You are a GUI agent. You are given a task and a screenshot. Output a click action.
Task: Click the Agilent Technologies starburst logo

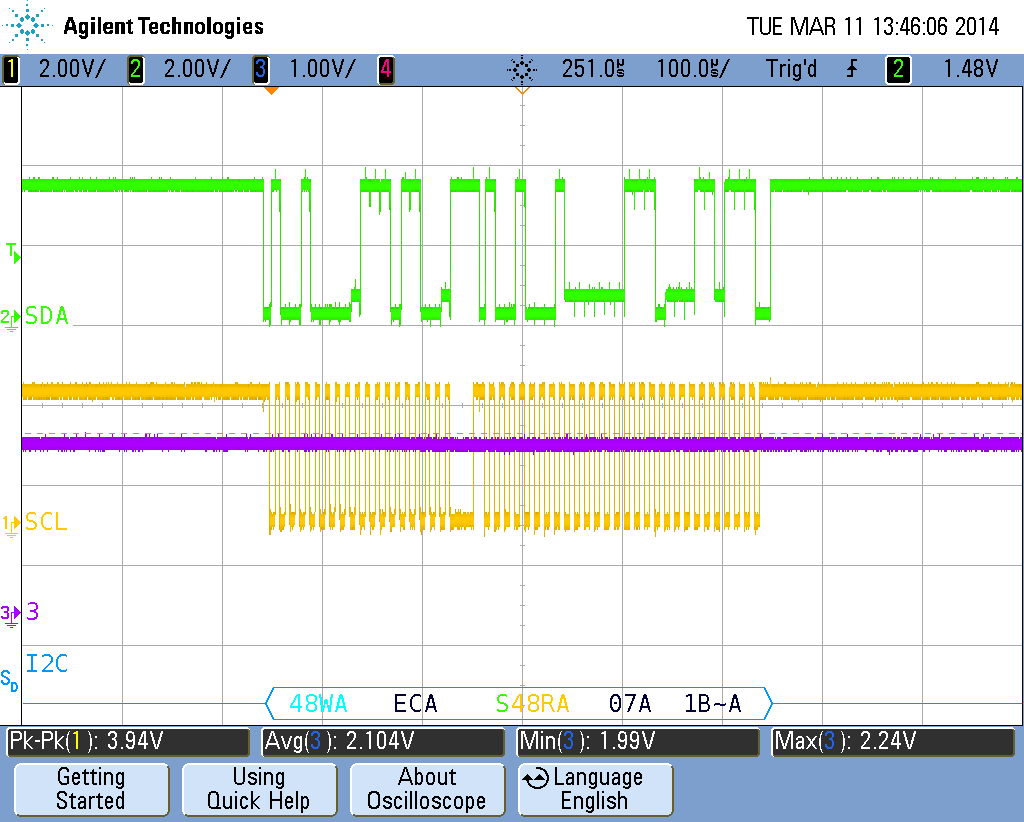click(27, 25)
